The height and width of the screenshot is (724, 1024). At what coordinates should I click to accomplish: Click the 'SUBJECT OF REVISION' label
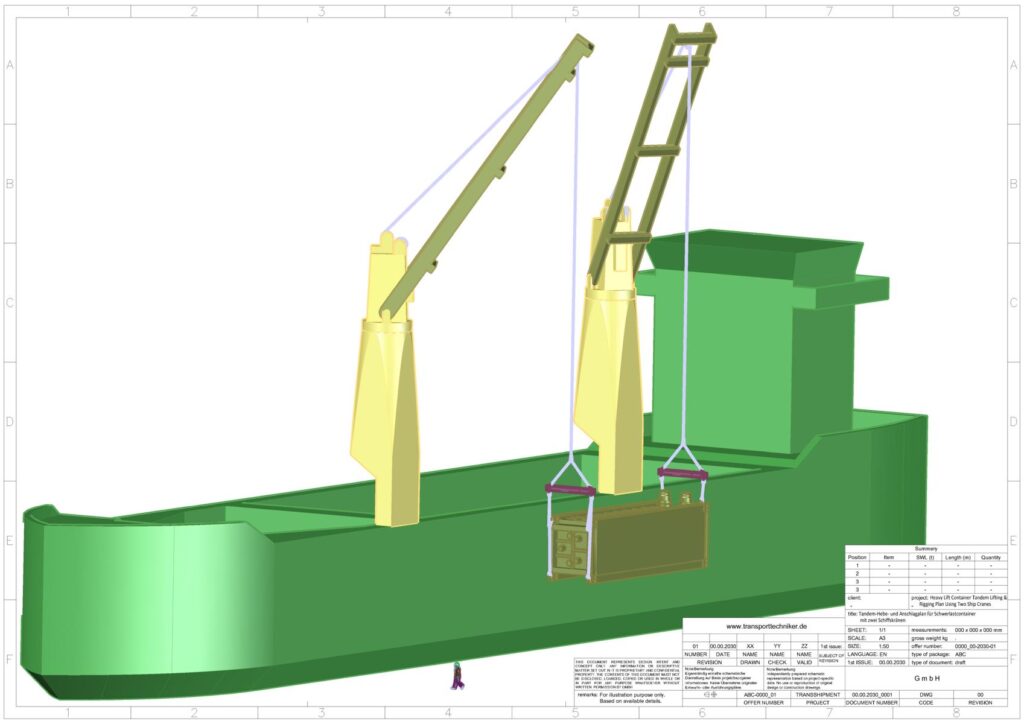pyautogui.click(x=831, y=657)
